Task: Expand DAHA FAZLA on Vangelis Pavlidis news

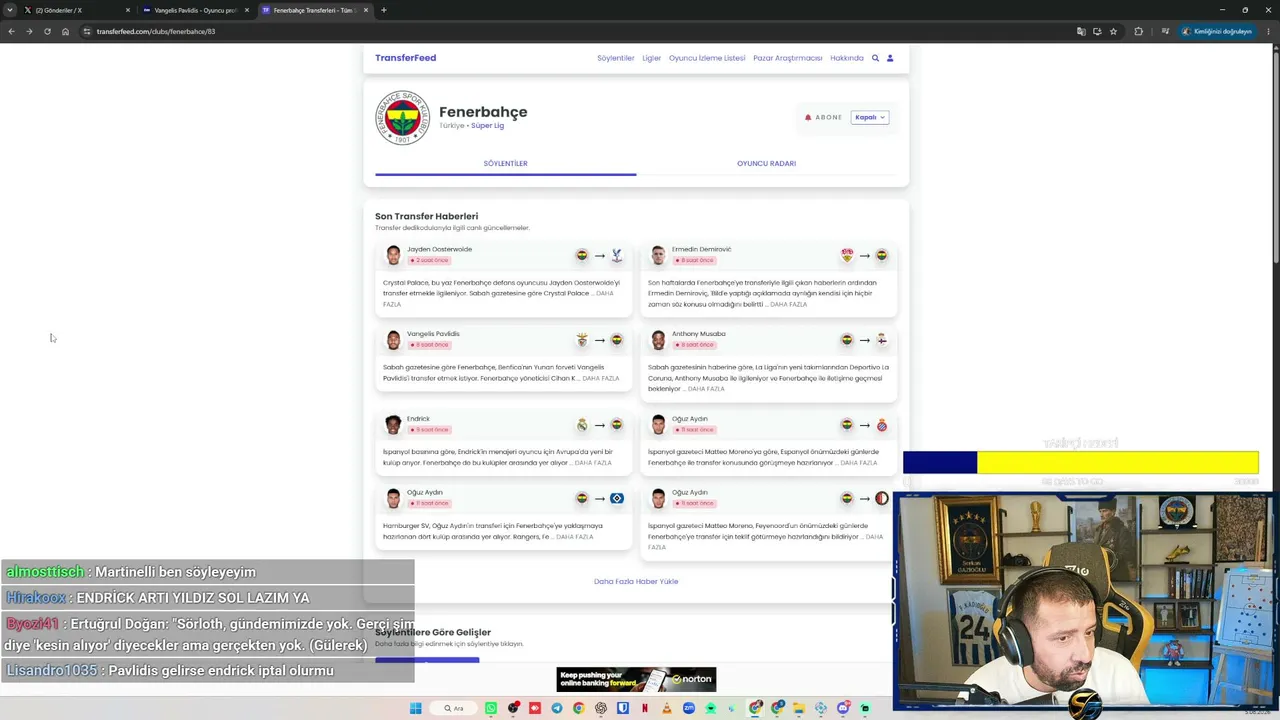Action: click(601, 378)
